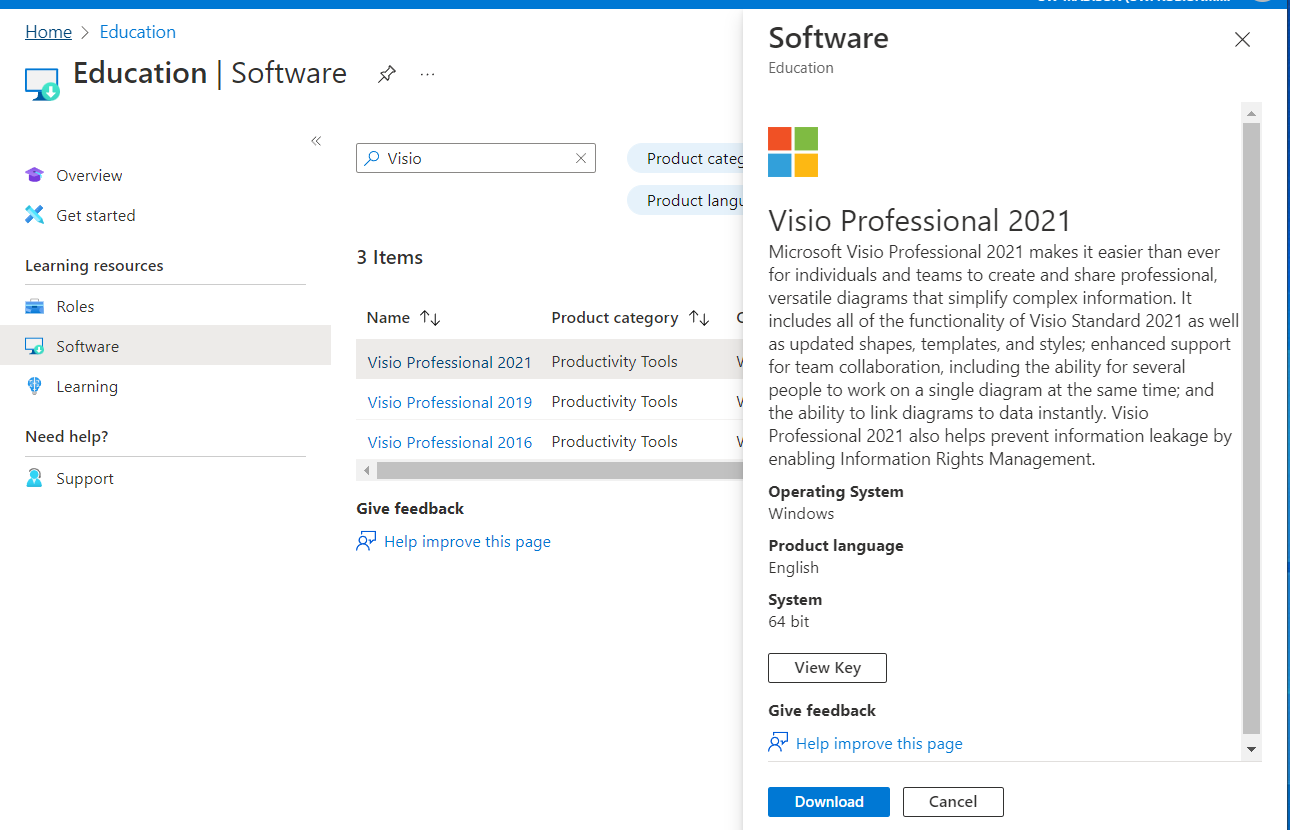1290x830 pixels.
Task: Click the Software monitor icon in sidebar
Action: (35, 346)
